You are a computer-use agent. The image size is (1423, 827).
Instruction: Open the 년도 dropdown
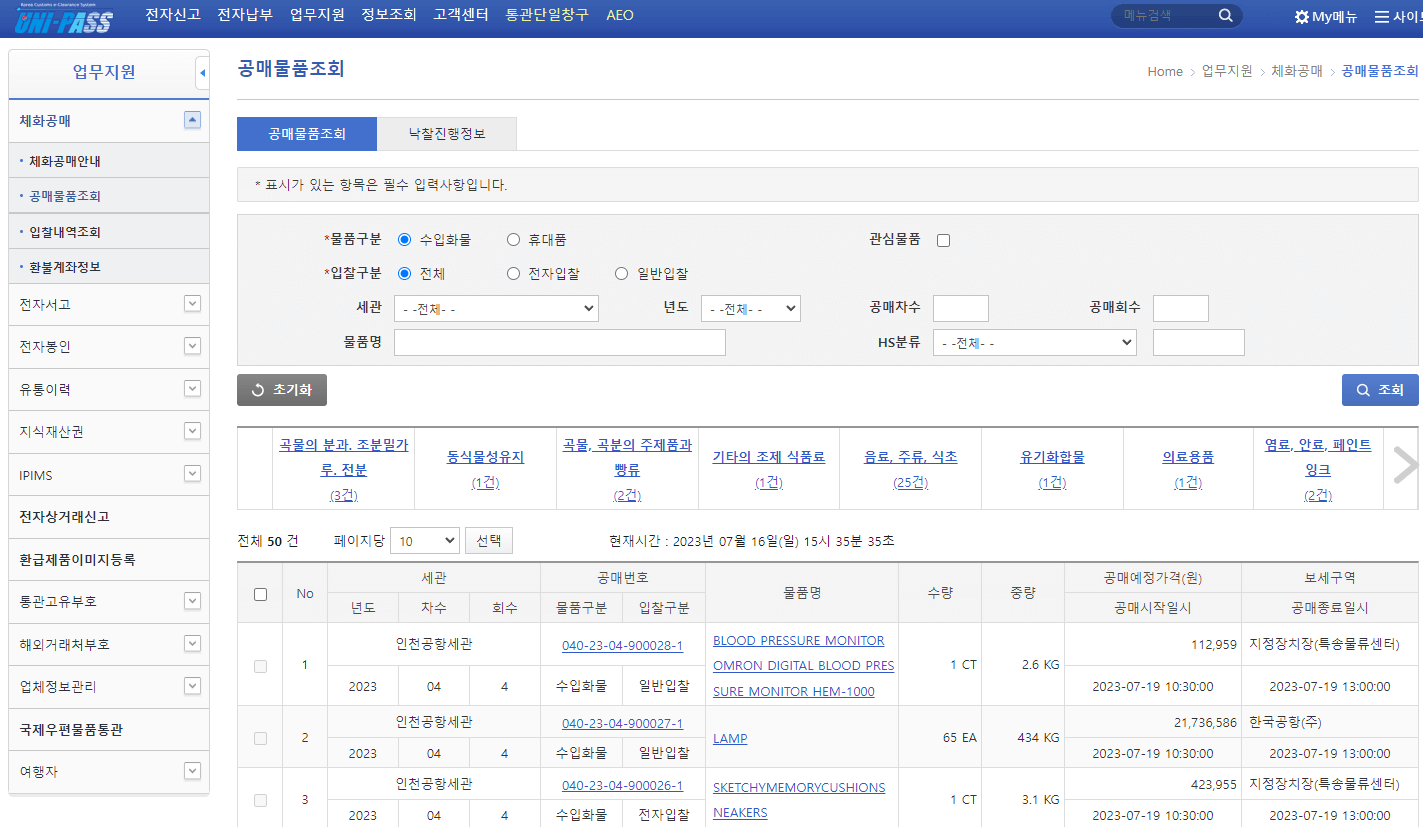coord(750,309)
